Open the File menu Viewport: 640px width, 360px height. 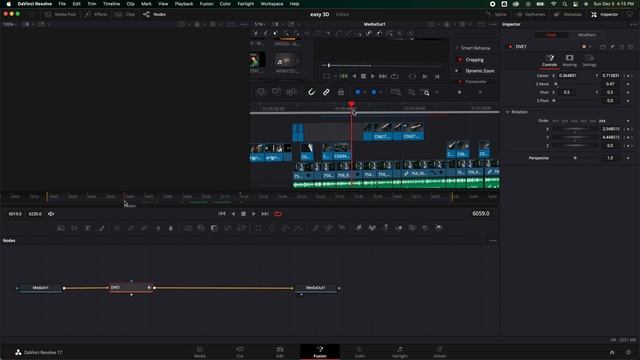[x=62, y=4]
